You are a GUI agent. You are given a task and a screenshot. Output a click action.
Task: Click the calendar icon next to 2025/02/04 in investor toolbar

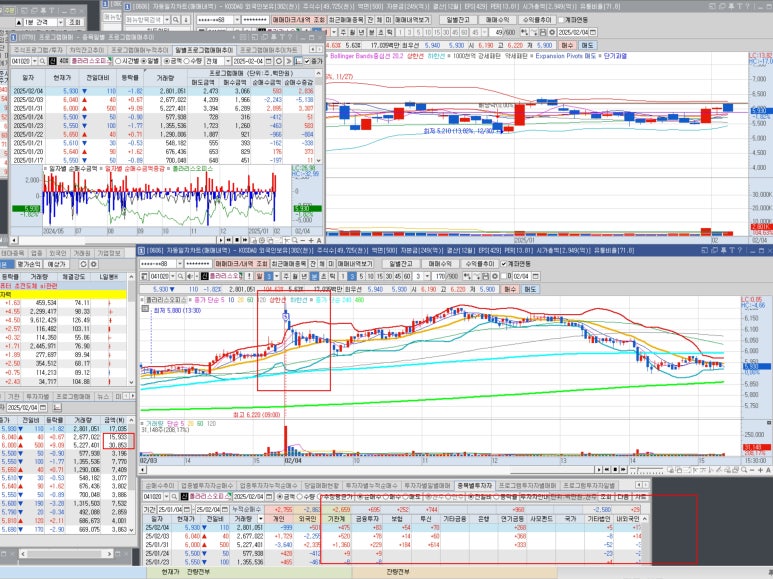(x=269, y=496)
